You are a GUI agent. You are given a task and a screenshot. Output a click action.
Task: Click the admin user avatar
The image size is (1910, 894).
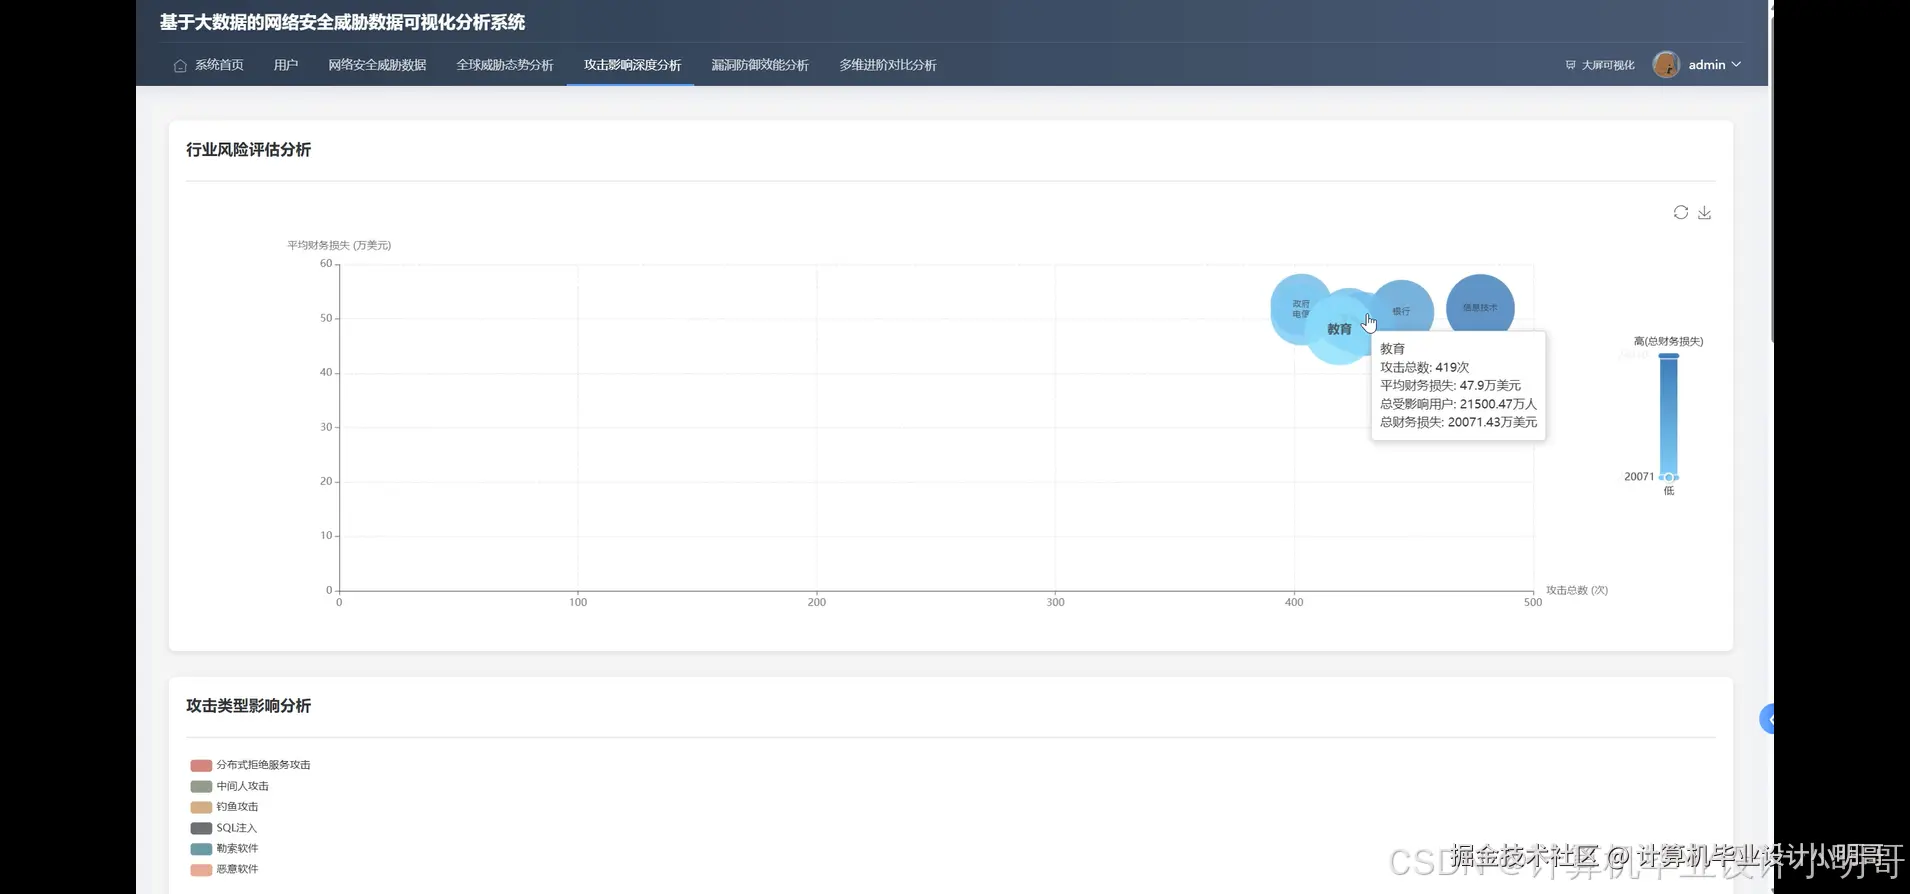pos(1666,64)
